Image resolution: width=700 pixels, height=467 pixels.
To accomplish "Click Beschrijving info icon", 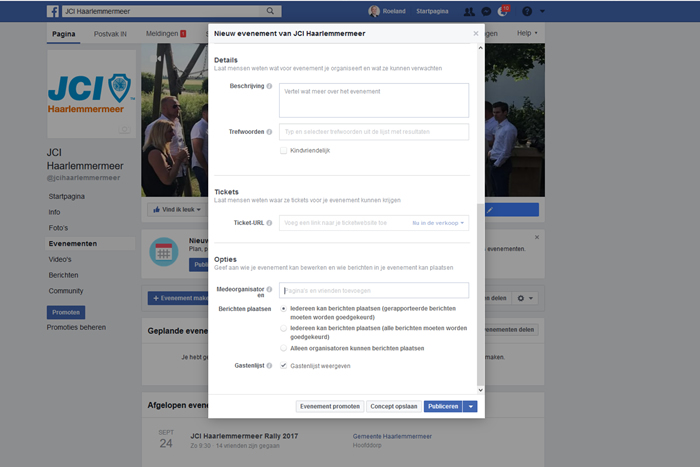I will coord(269,86).
